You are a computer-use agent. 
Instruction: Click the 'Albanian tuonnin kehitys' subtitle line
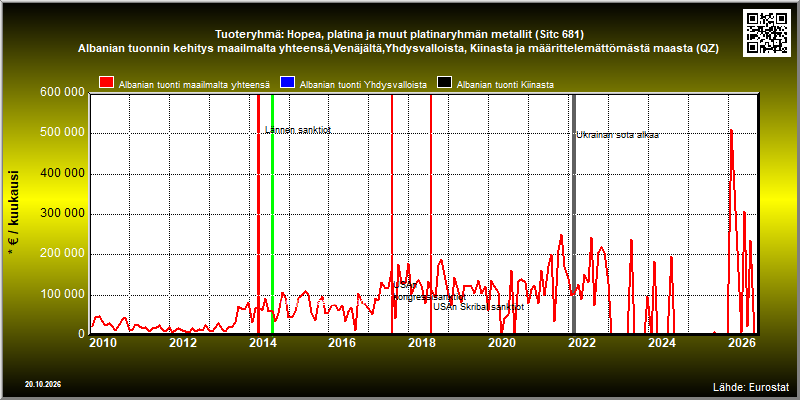[398, 49]
